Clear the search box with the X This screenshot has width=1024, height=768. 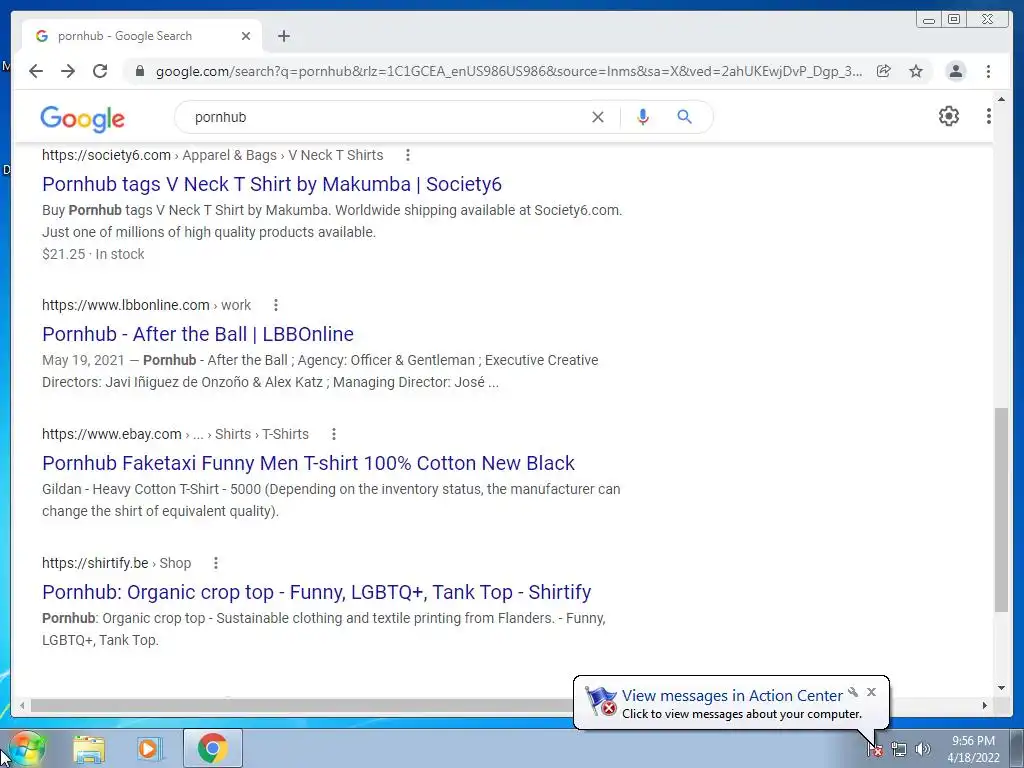[x=598, y=117]
